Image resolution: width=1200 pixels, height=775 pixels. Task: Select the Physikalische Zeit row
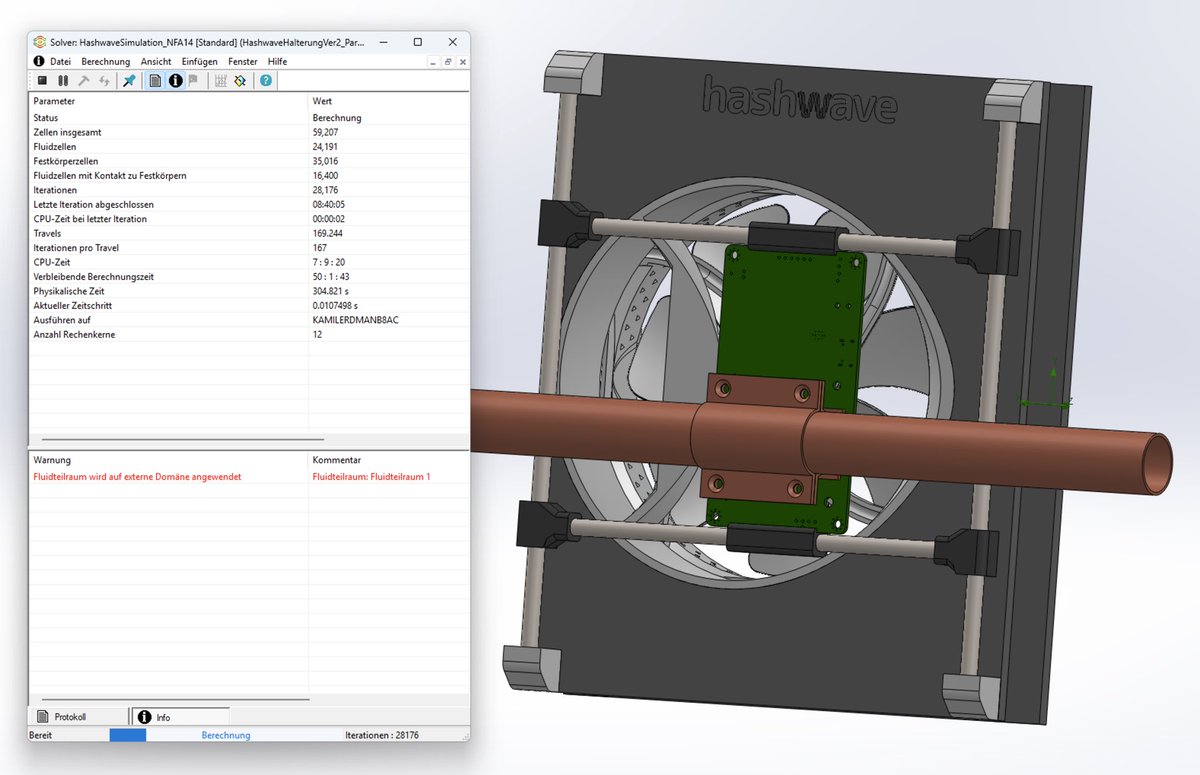[249, 291]
